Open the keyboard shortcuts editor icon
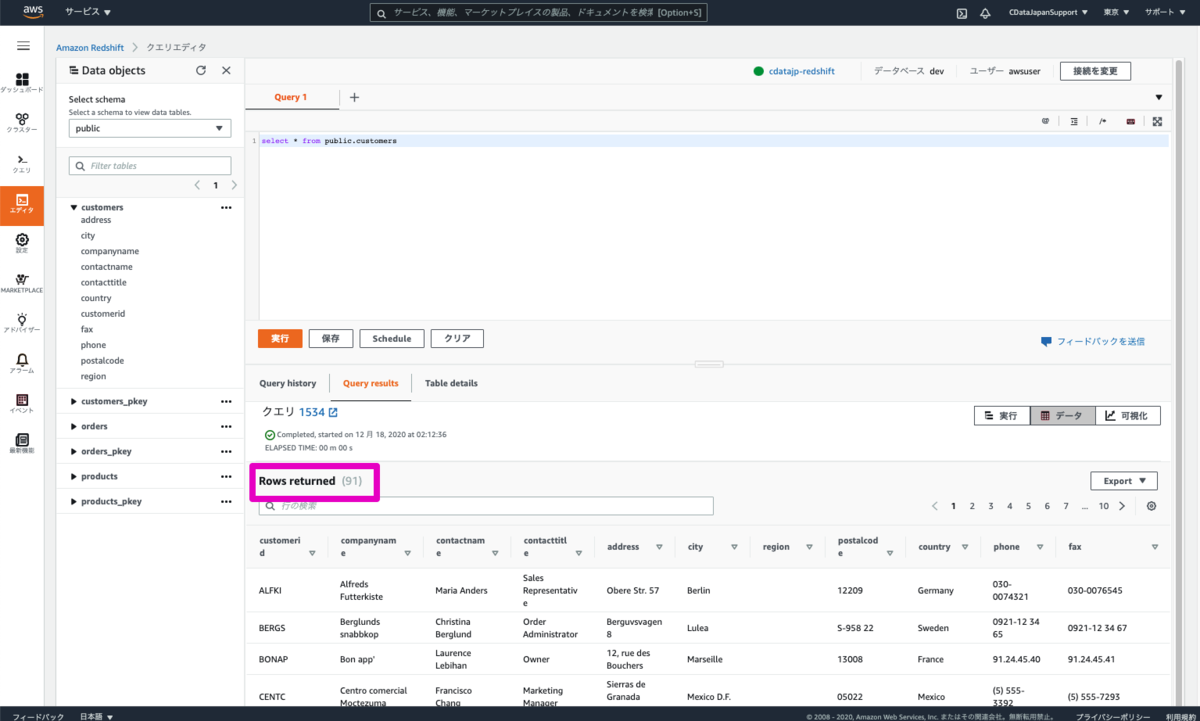This screenshot has height=721, width=1200. pos(1130,121)
